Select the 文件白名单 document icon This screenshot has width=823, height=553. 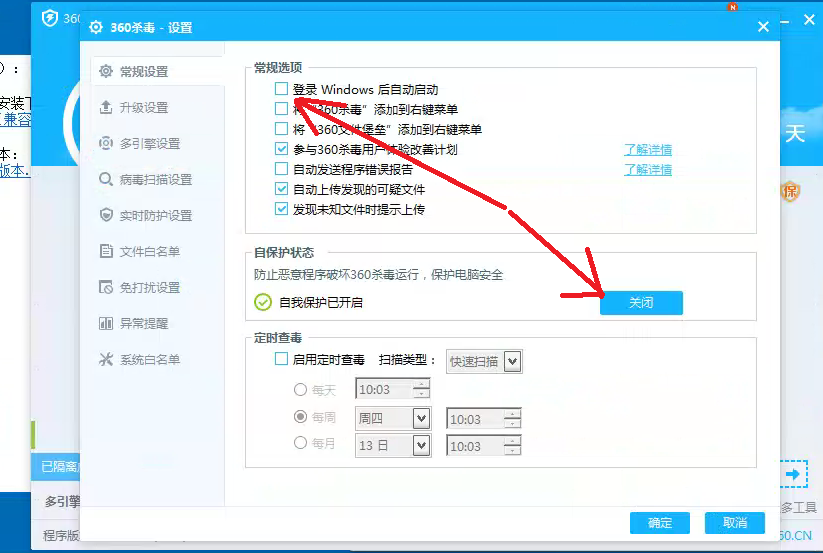(106, 251)
